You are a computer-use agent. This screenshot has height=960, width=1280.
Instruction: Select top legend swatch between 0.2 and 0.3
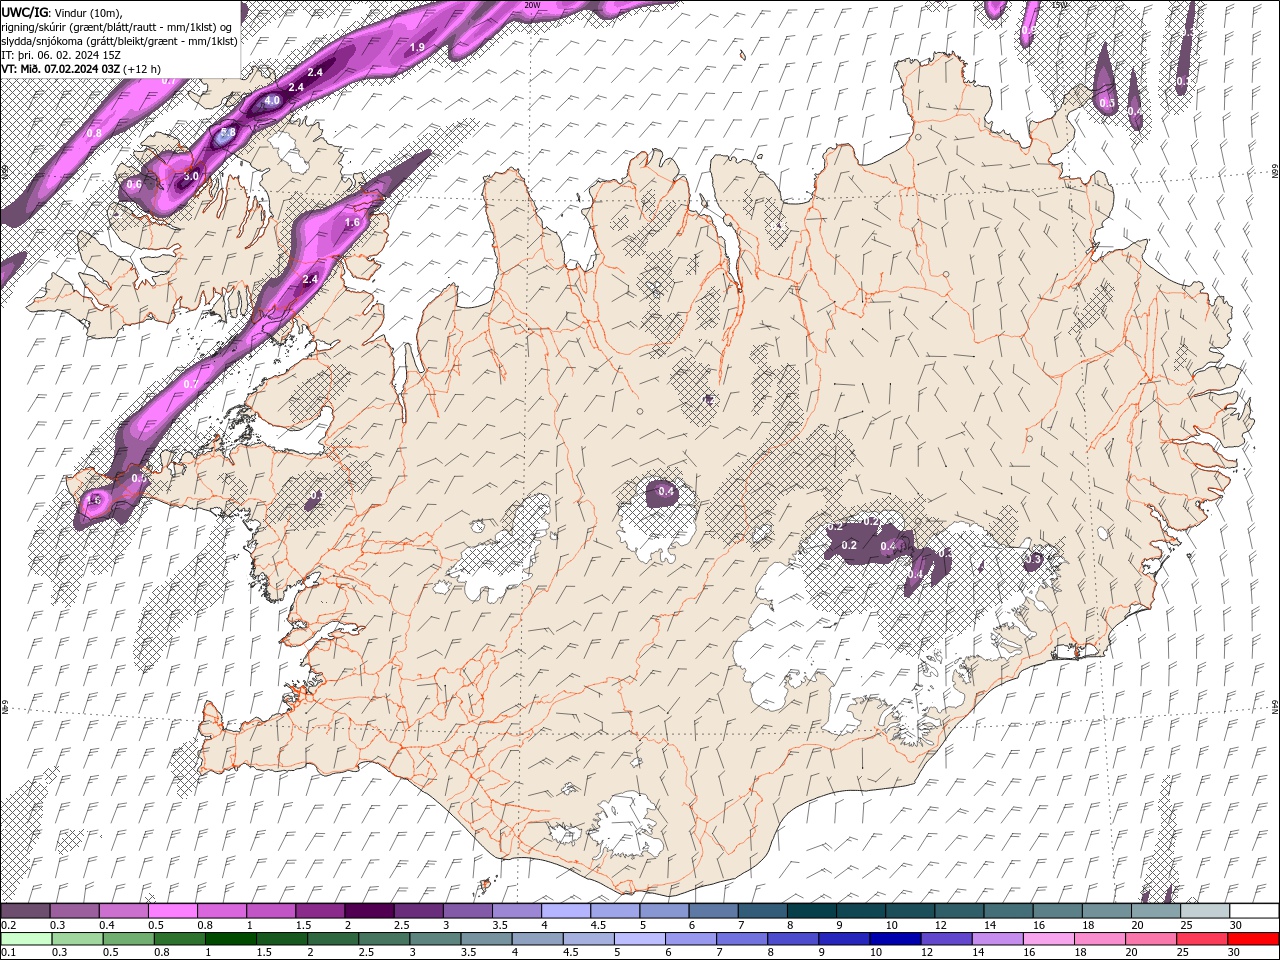tap(25, 911)
